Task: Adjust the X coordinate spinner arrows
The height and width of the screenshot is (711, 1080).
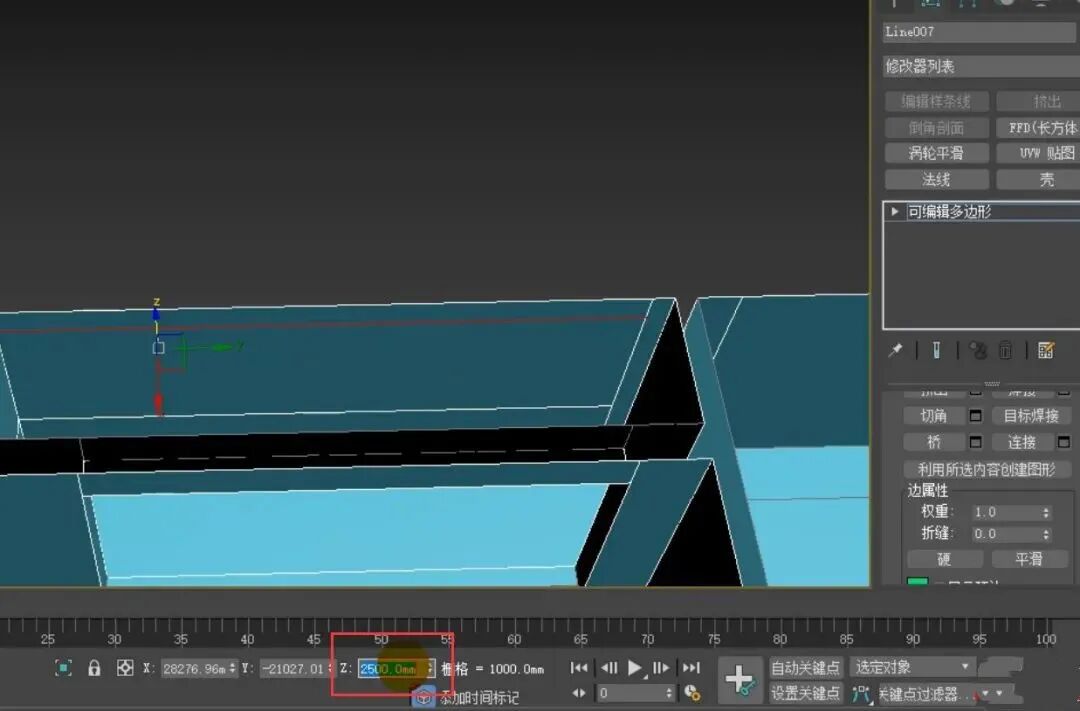Action: (x=233, y=668)
